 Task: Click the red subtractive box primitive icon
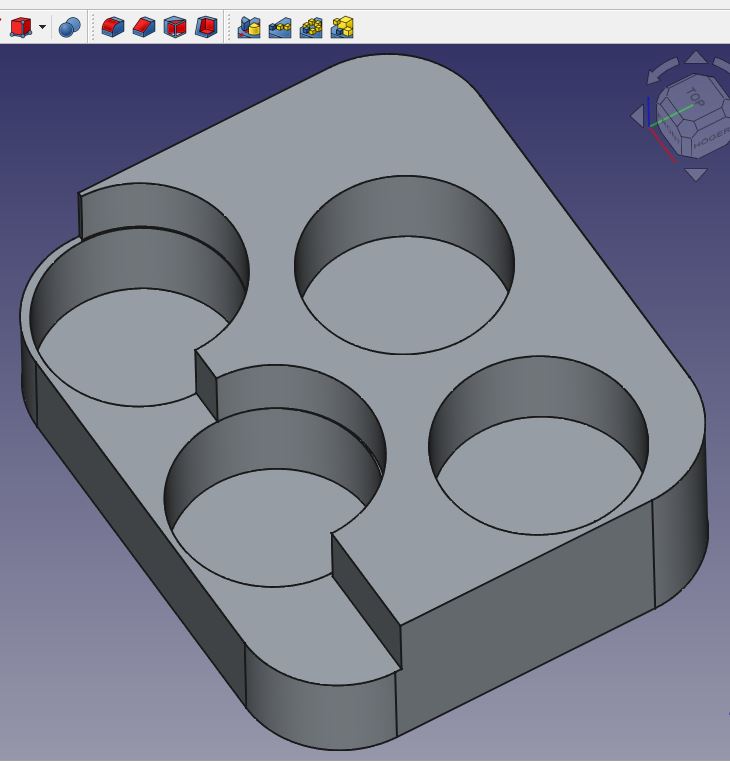[x=21, y=27]
